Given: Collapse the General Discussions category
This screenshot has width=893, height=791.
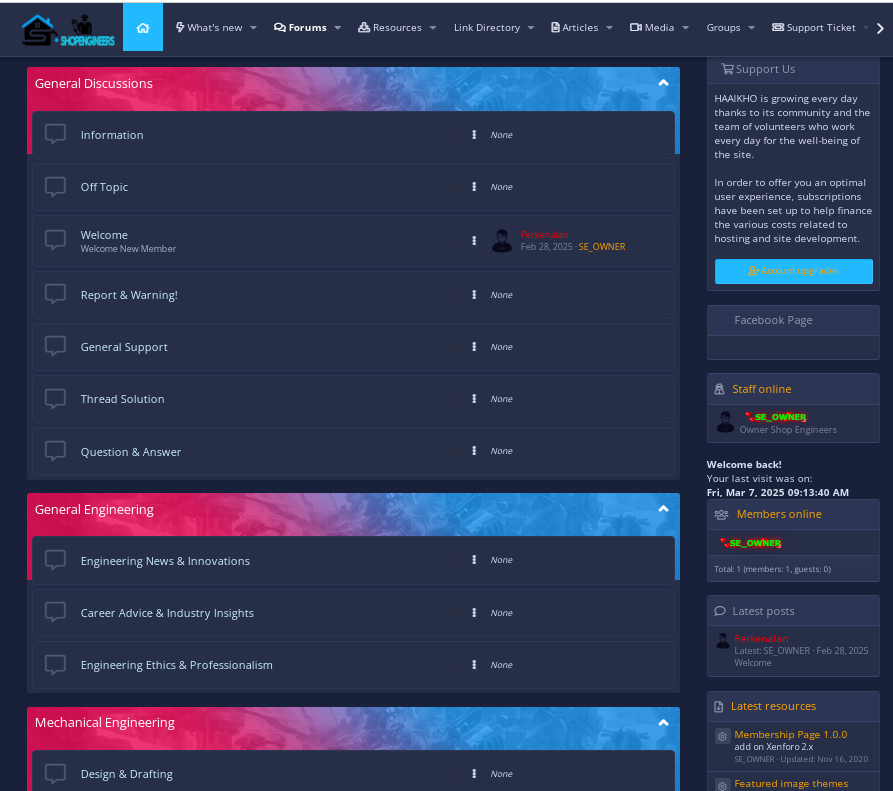Looking at the screenshot, I should [x=663, y=83].
